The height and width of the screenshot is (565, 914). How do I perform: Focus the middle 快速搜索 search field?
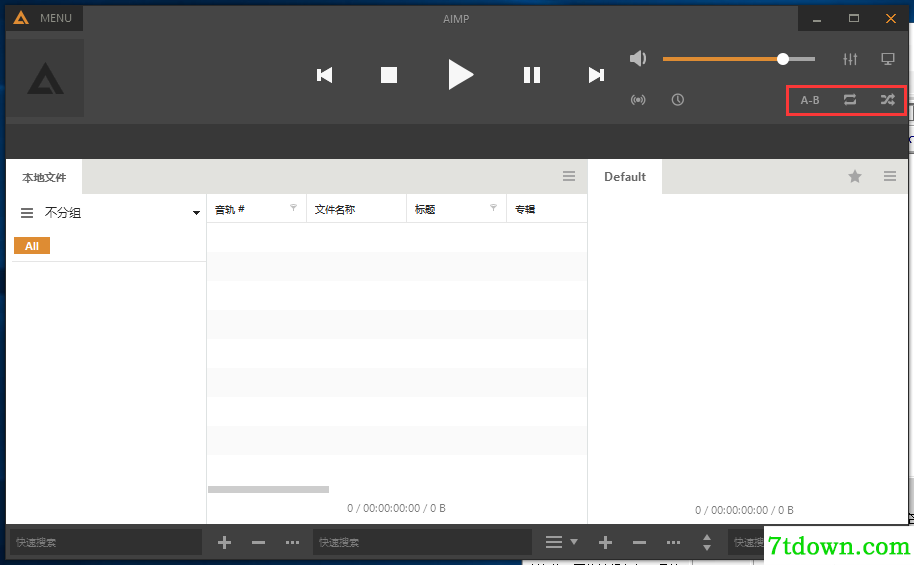click(422, 542)
